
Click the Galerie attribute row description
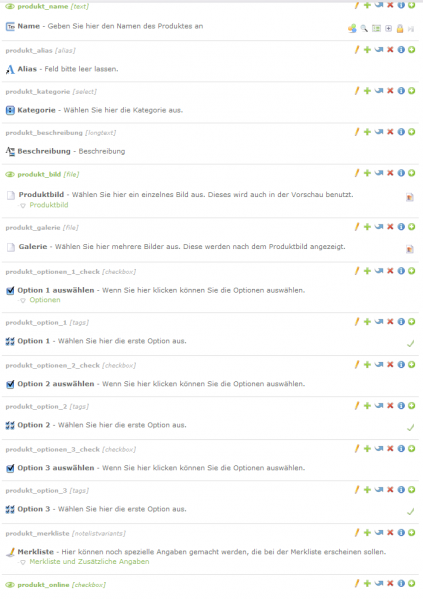(200, 247)
